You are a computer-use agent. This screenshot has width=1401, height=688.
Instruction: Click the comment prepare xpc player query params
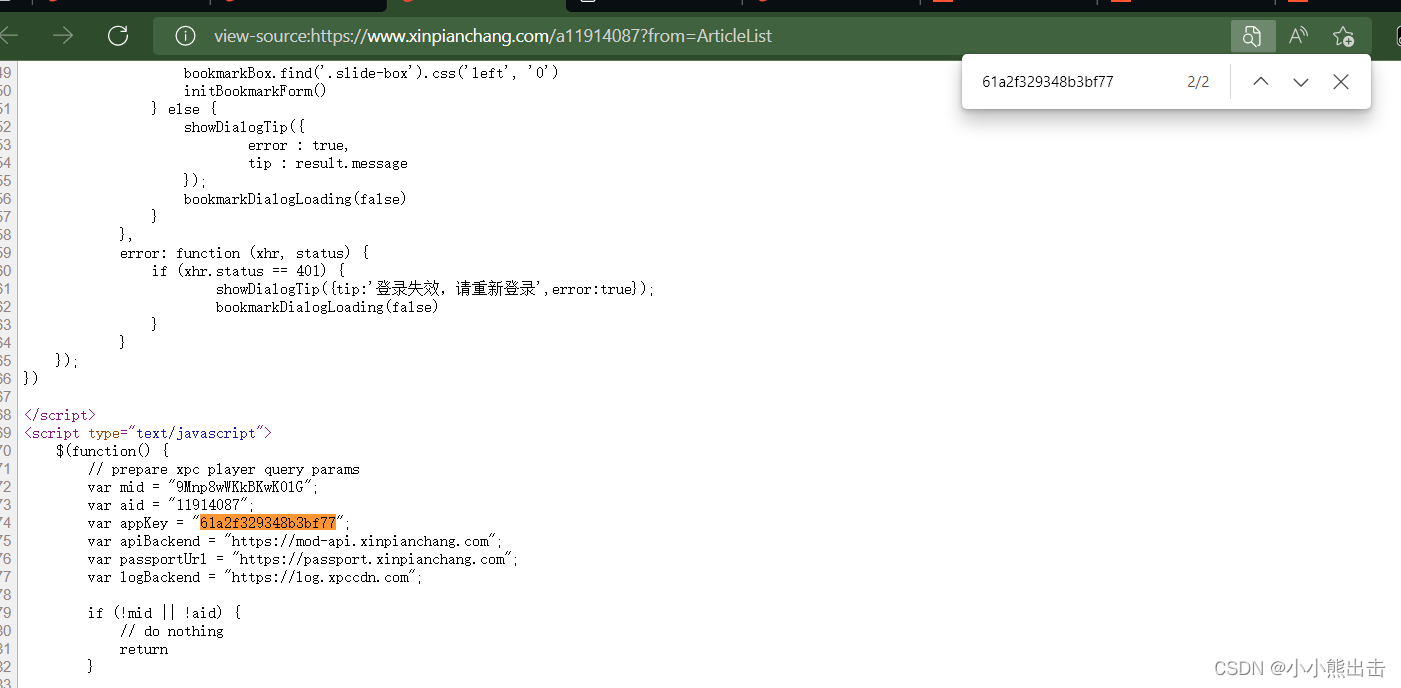coord(224,469)
